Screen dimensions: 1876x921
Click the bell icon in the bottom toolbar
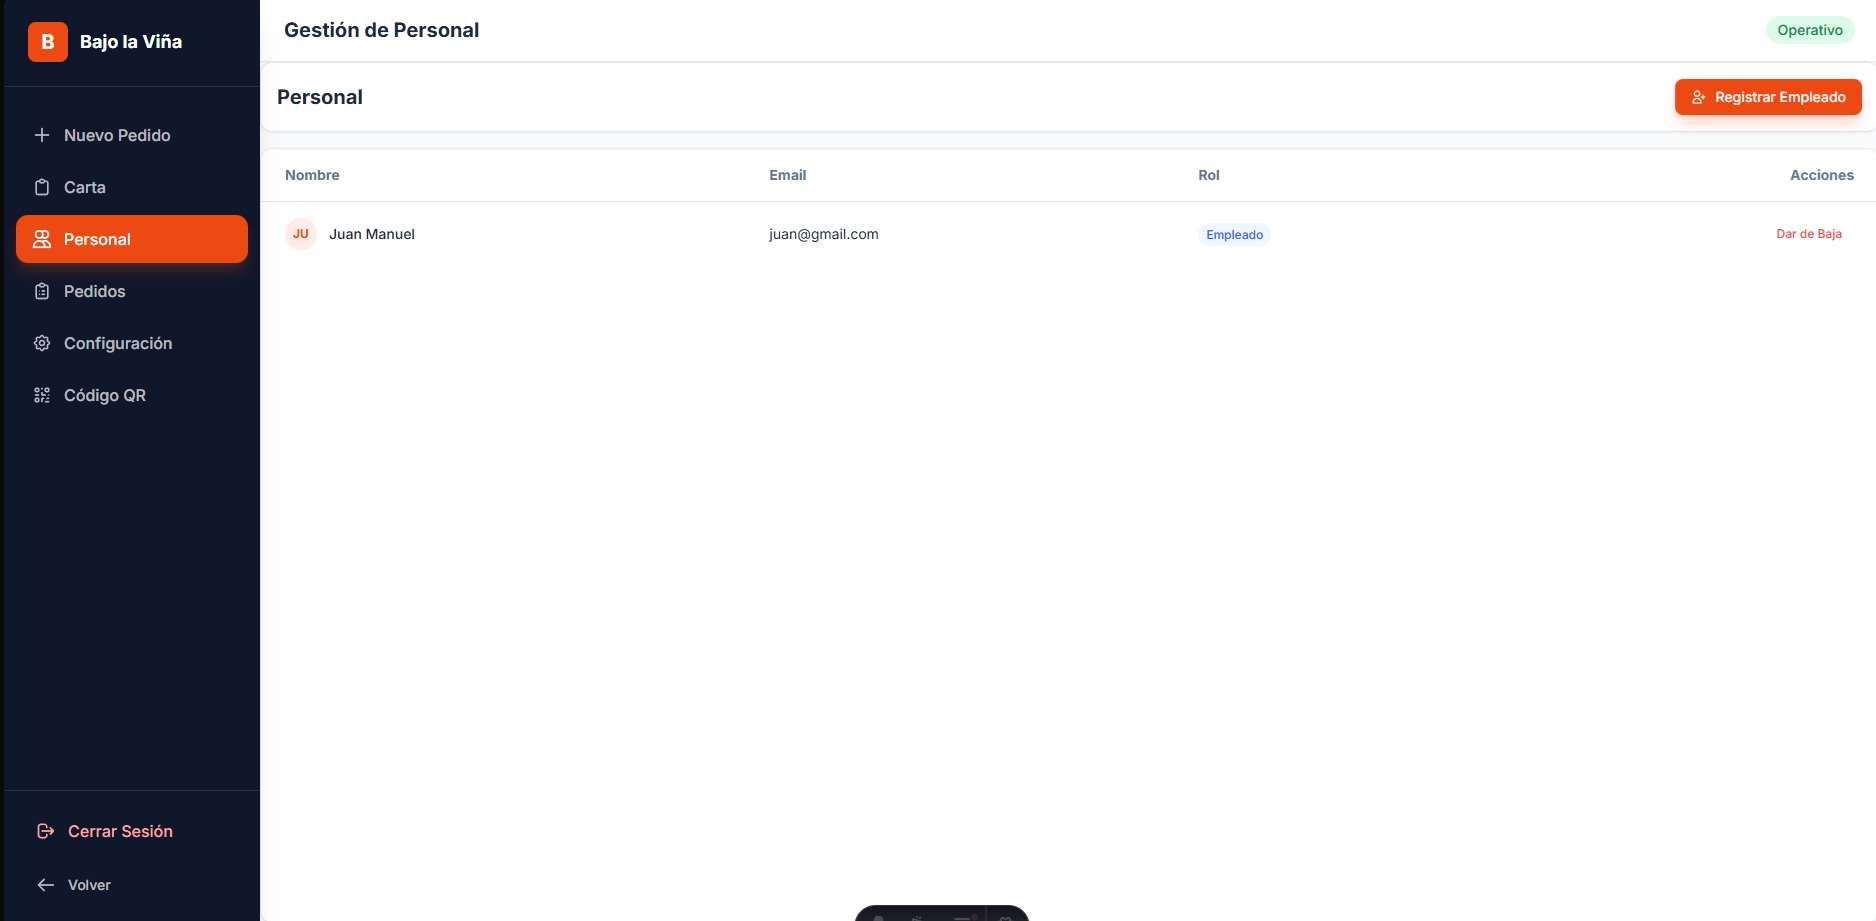[x=877, y=919]
